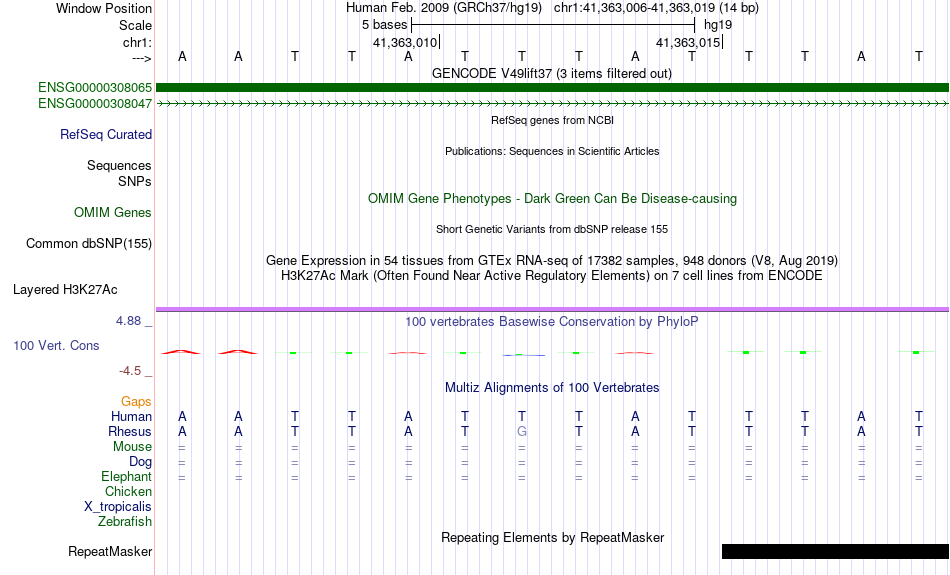Click the blue negative PhyloP conservation bar
The image size is (950, 575).
(524, 355)
